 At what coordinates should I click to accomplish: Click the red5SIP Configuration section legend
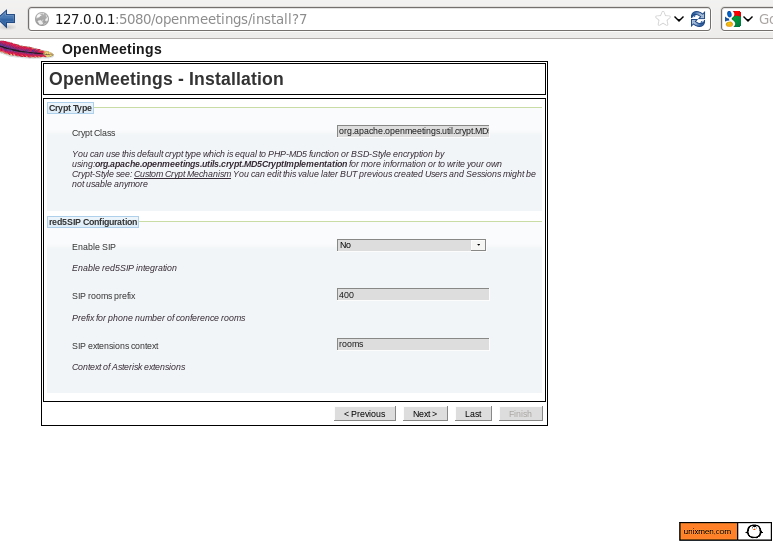click(93, 222)
